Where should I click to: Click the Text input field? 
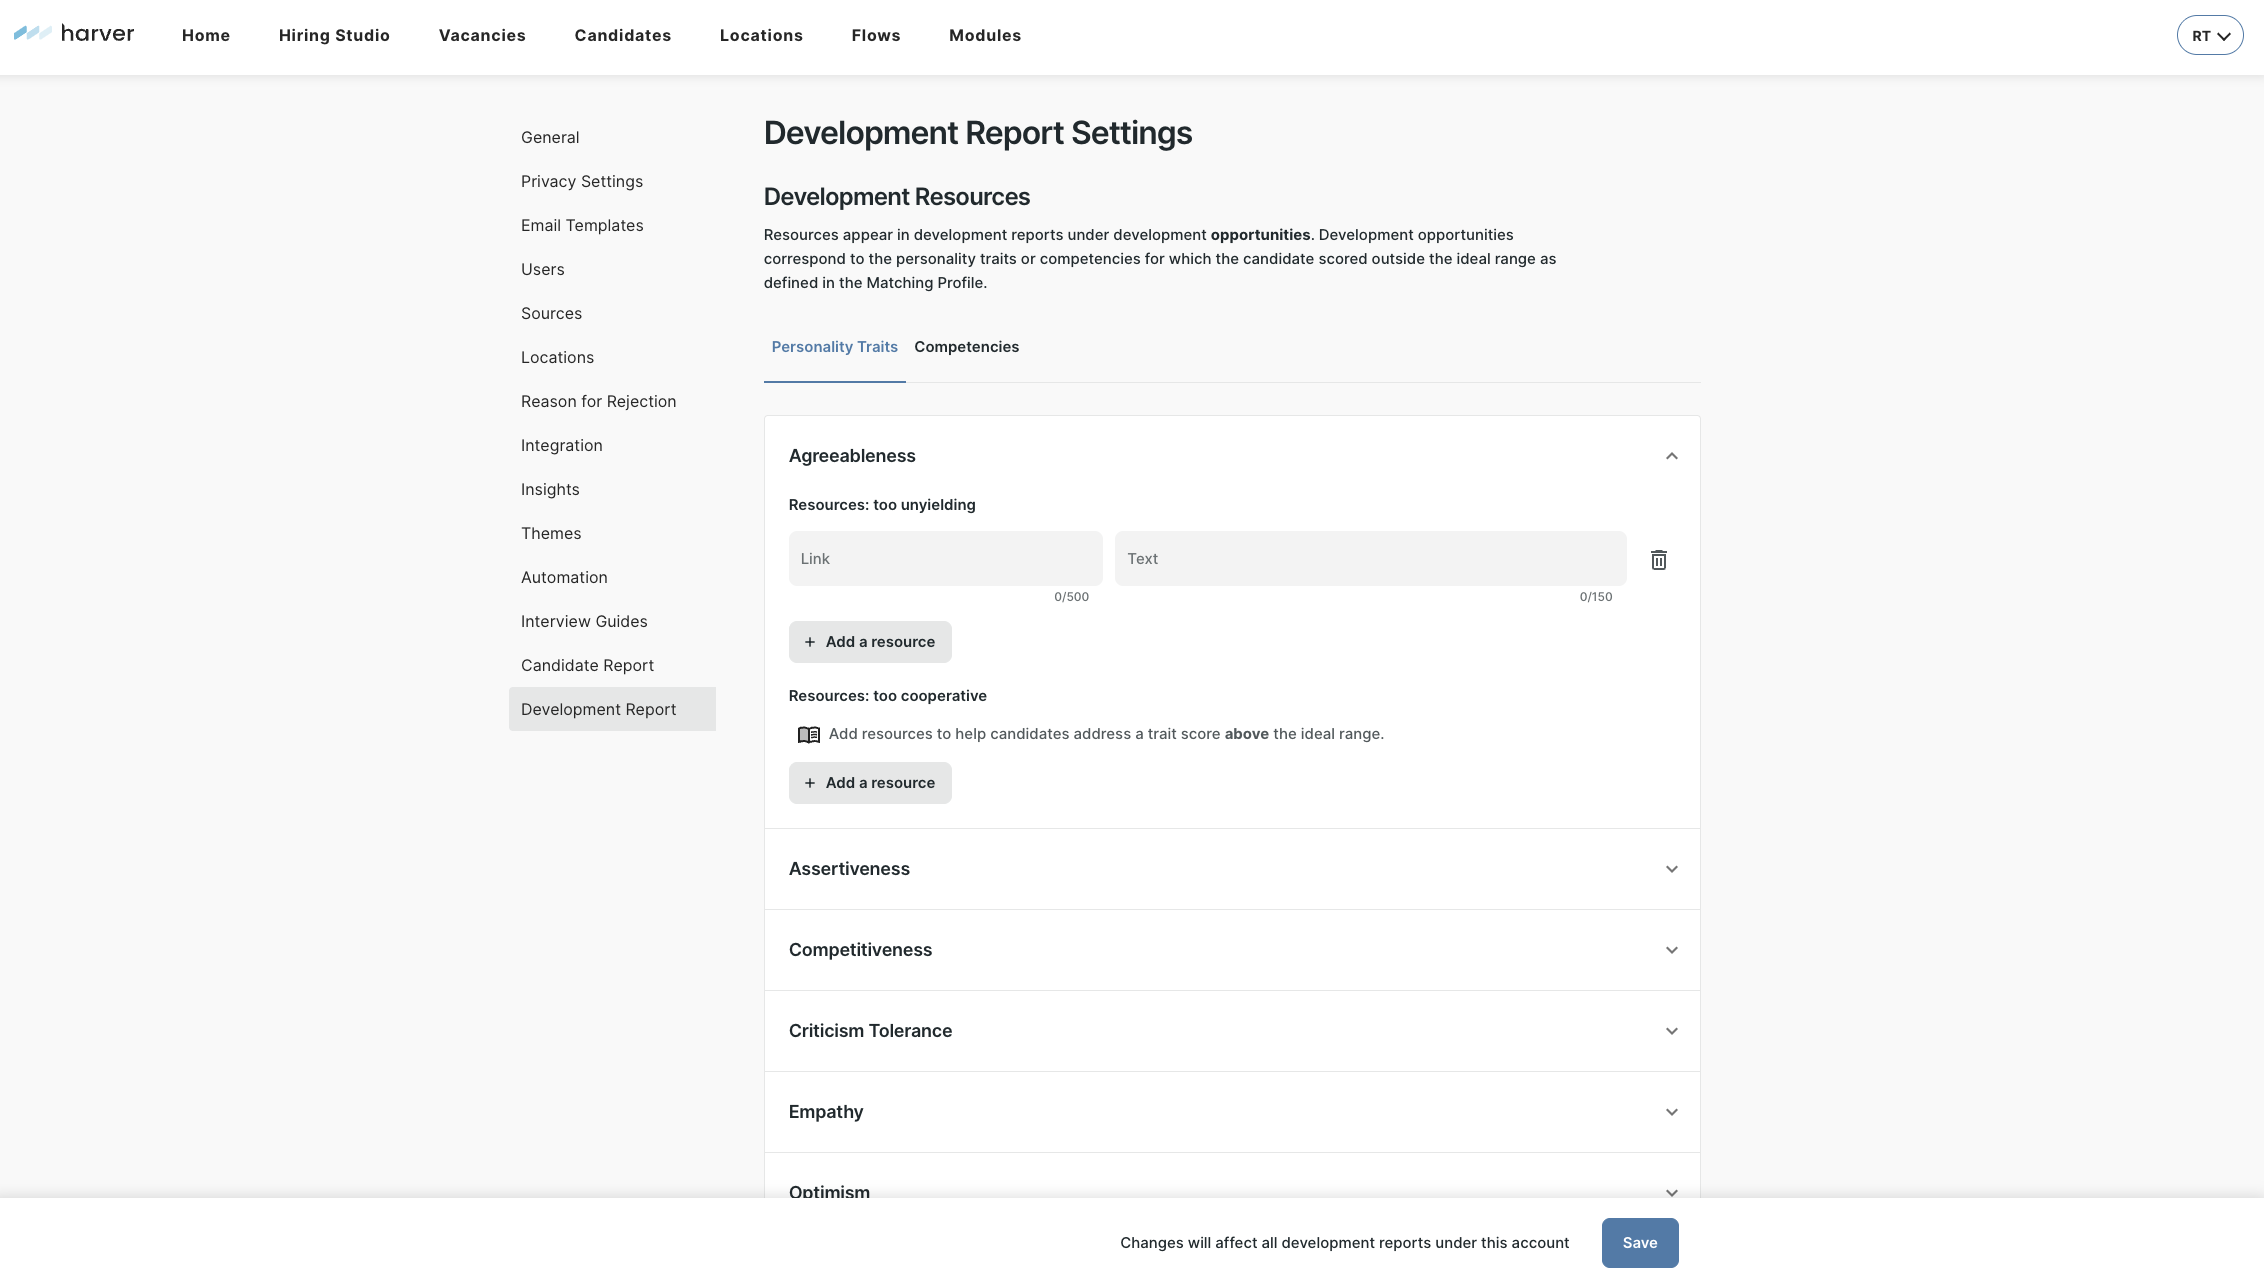pos(1369,559)
